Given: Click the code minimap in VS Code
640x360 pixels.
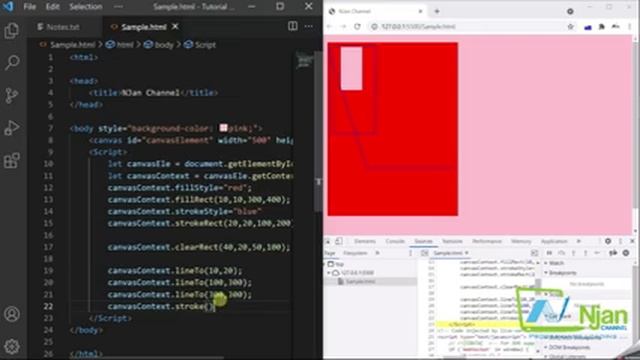Looking at the screenshot, I should [x=304, y=61].
